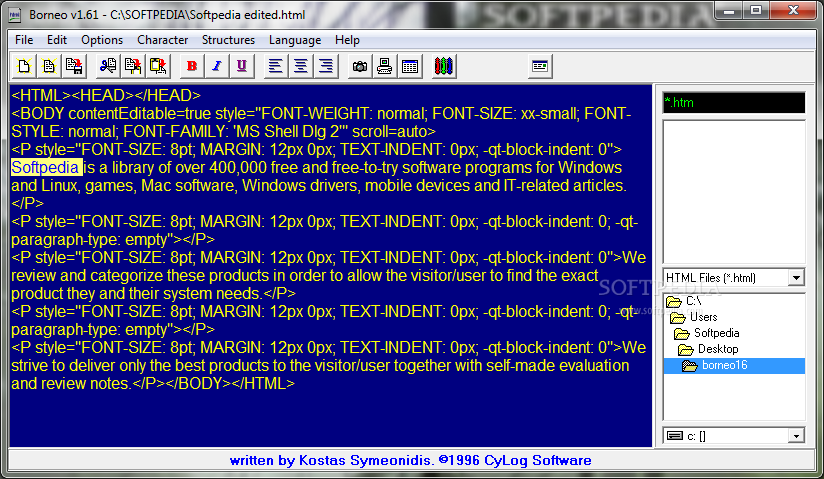824x479 pixels.
Task: Click the <HTML><HEAD></HEAD> line in editor
Action: (106, 95)
